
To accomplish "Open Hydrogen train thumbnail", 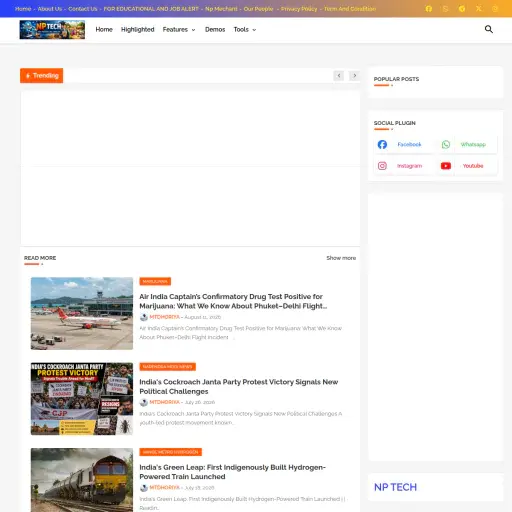I will coord(82,480).
